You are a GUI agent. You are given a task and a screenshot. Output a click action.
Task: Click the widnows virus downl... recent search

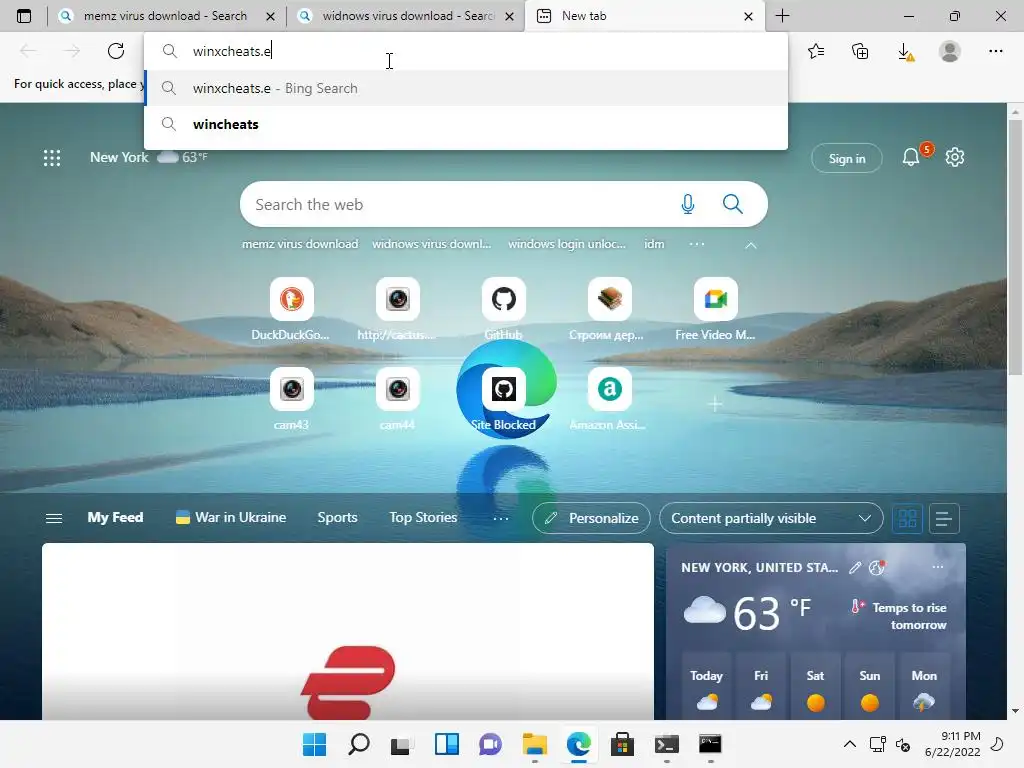[x=432, y=244]
